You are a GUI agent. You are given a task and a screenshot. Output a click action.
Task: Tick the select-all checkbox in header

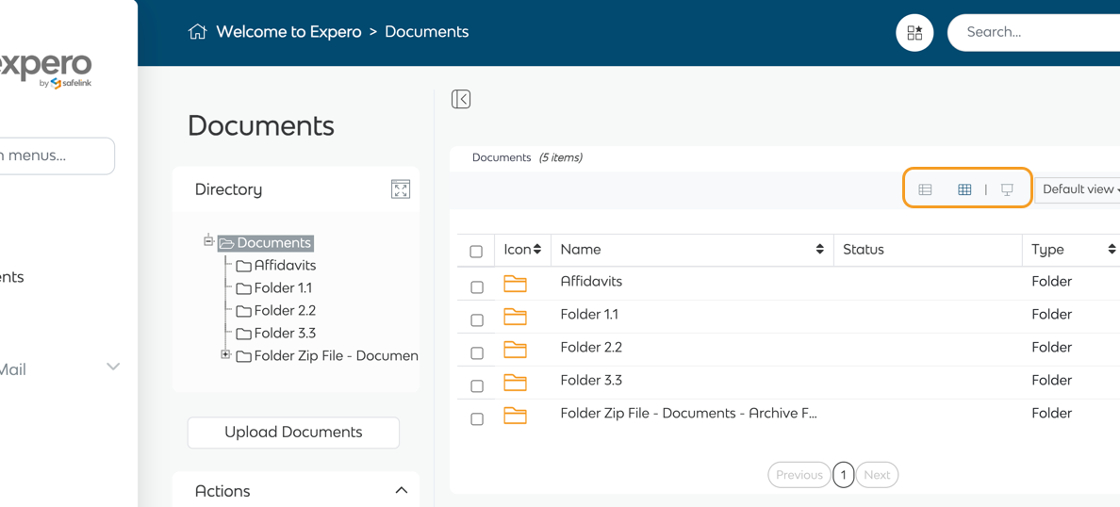point(476,251)
